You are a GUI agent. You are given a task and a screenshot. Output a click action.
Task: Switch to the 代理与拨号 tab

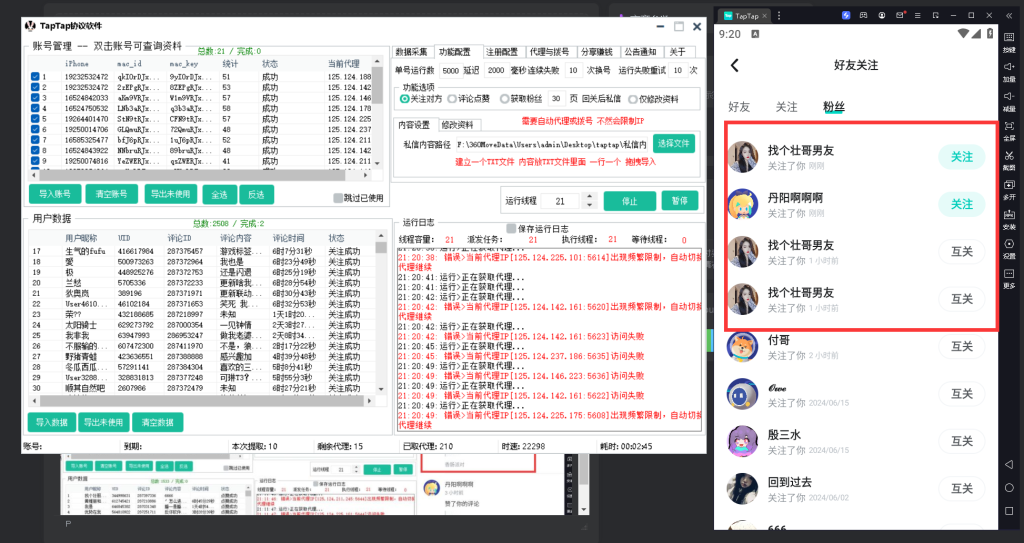[x=549, y=52]
